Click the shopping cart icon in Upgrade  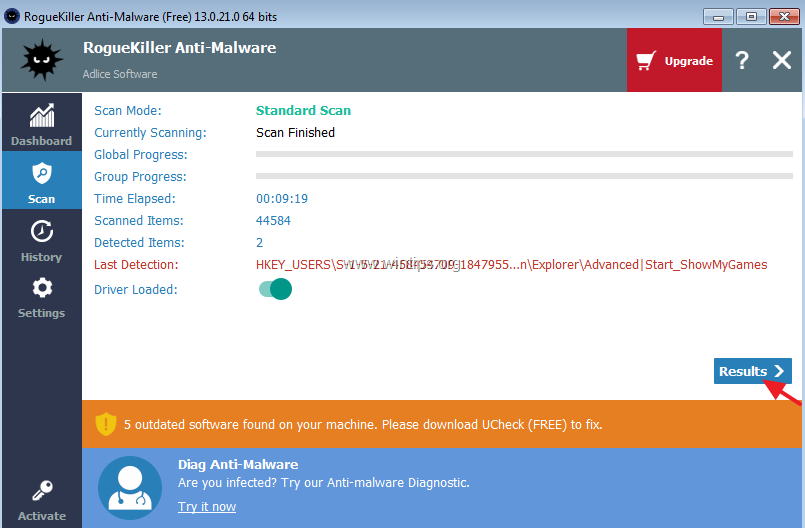[646, 61]
